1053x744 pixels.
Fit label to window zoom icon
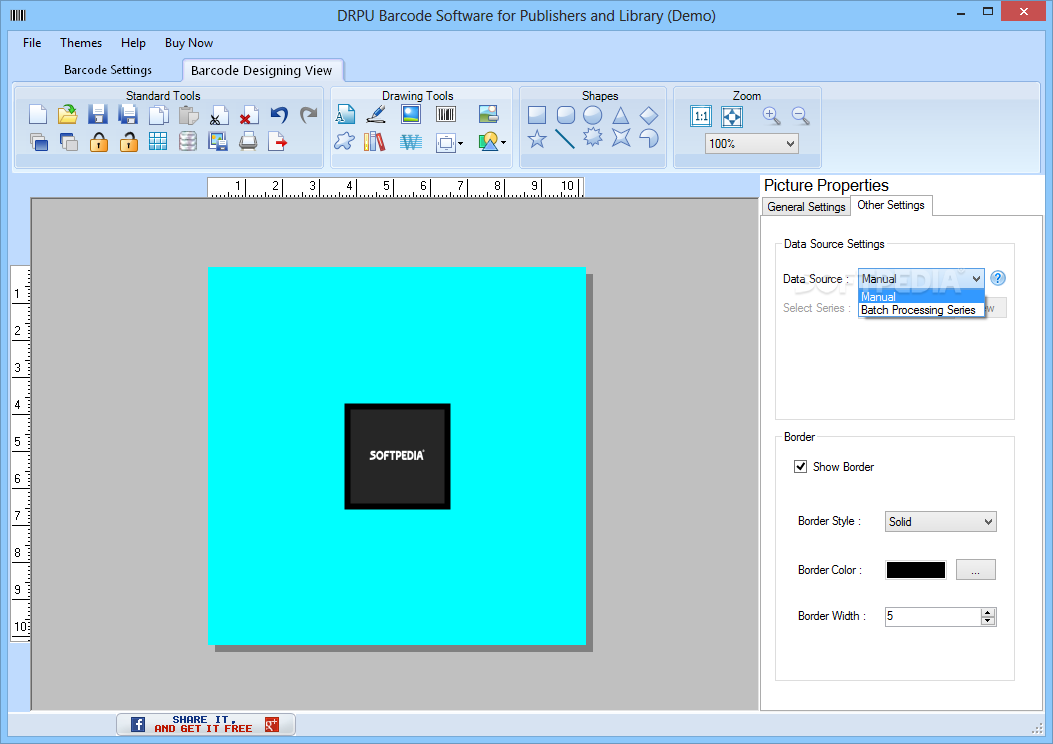[x=732, y=116]
